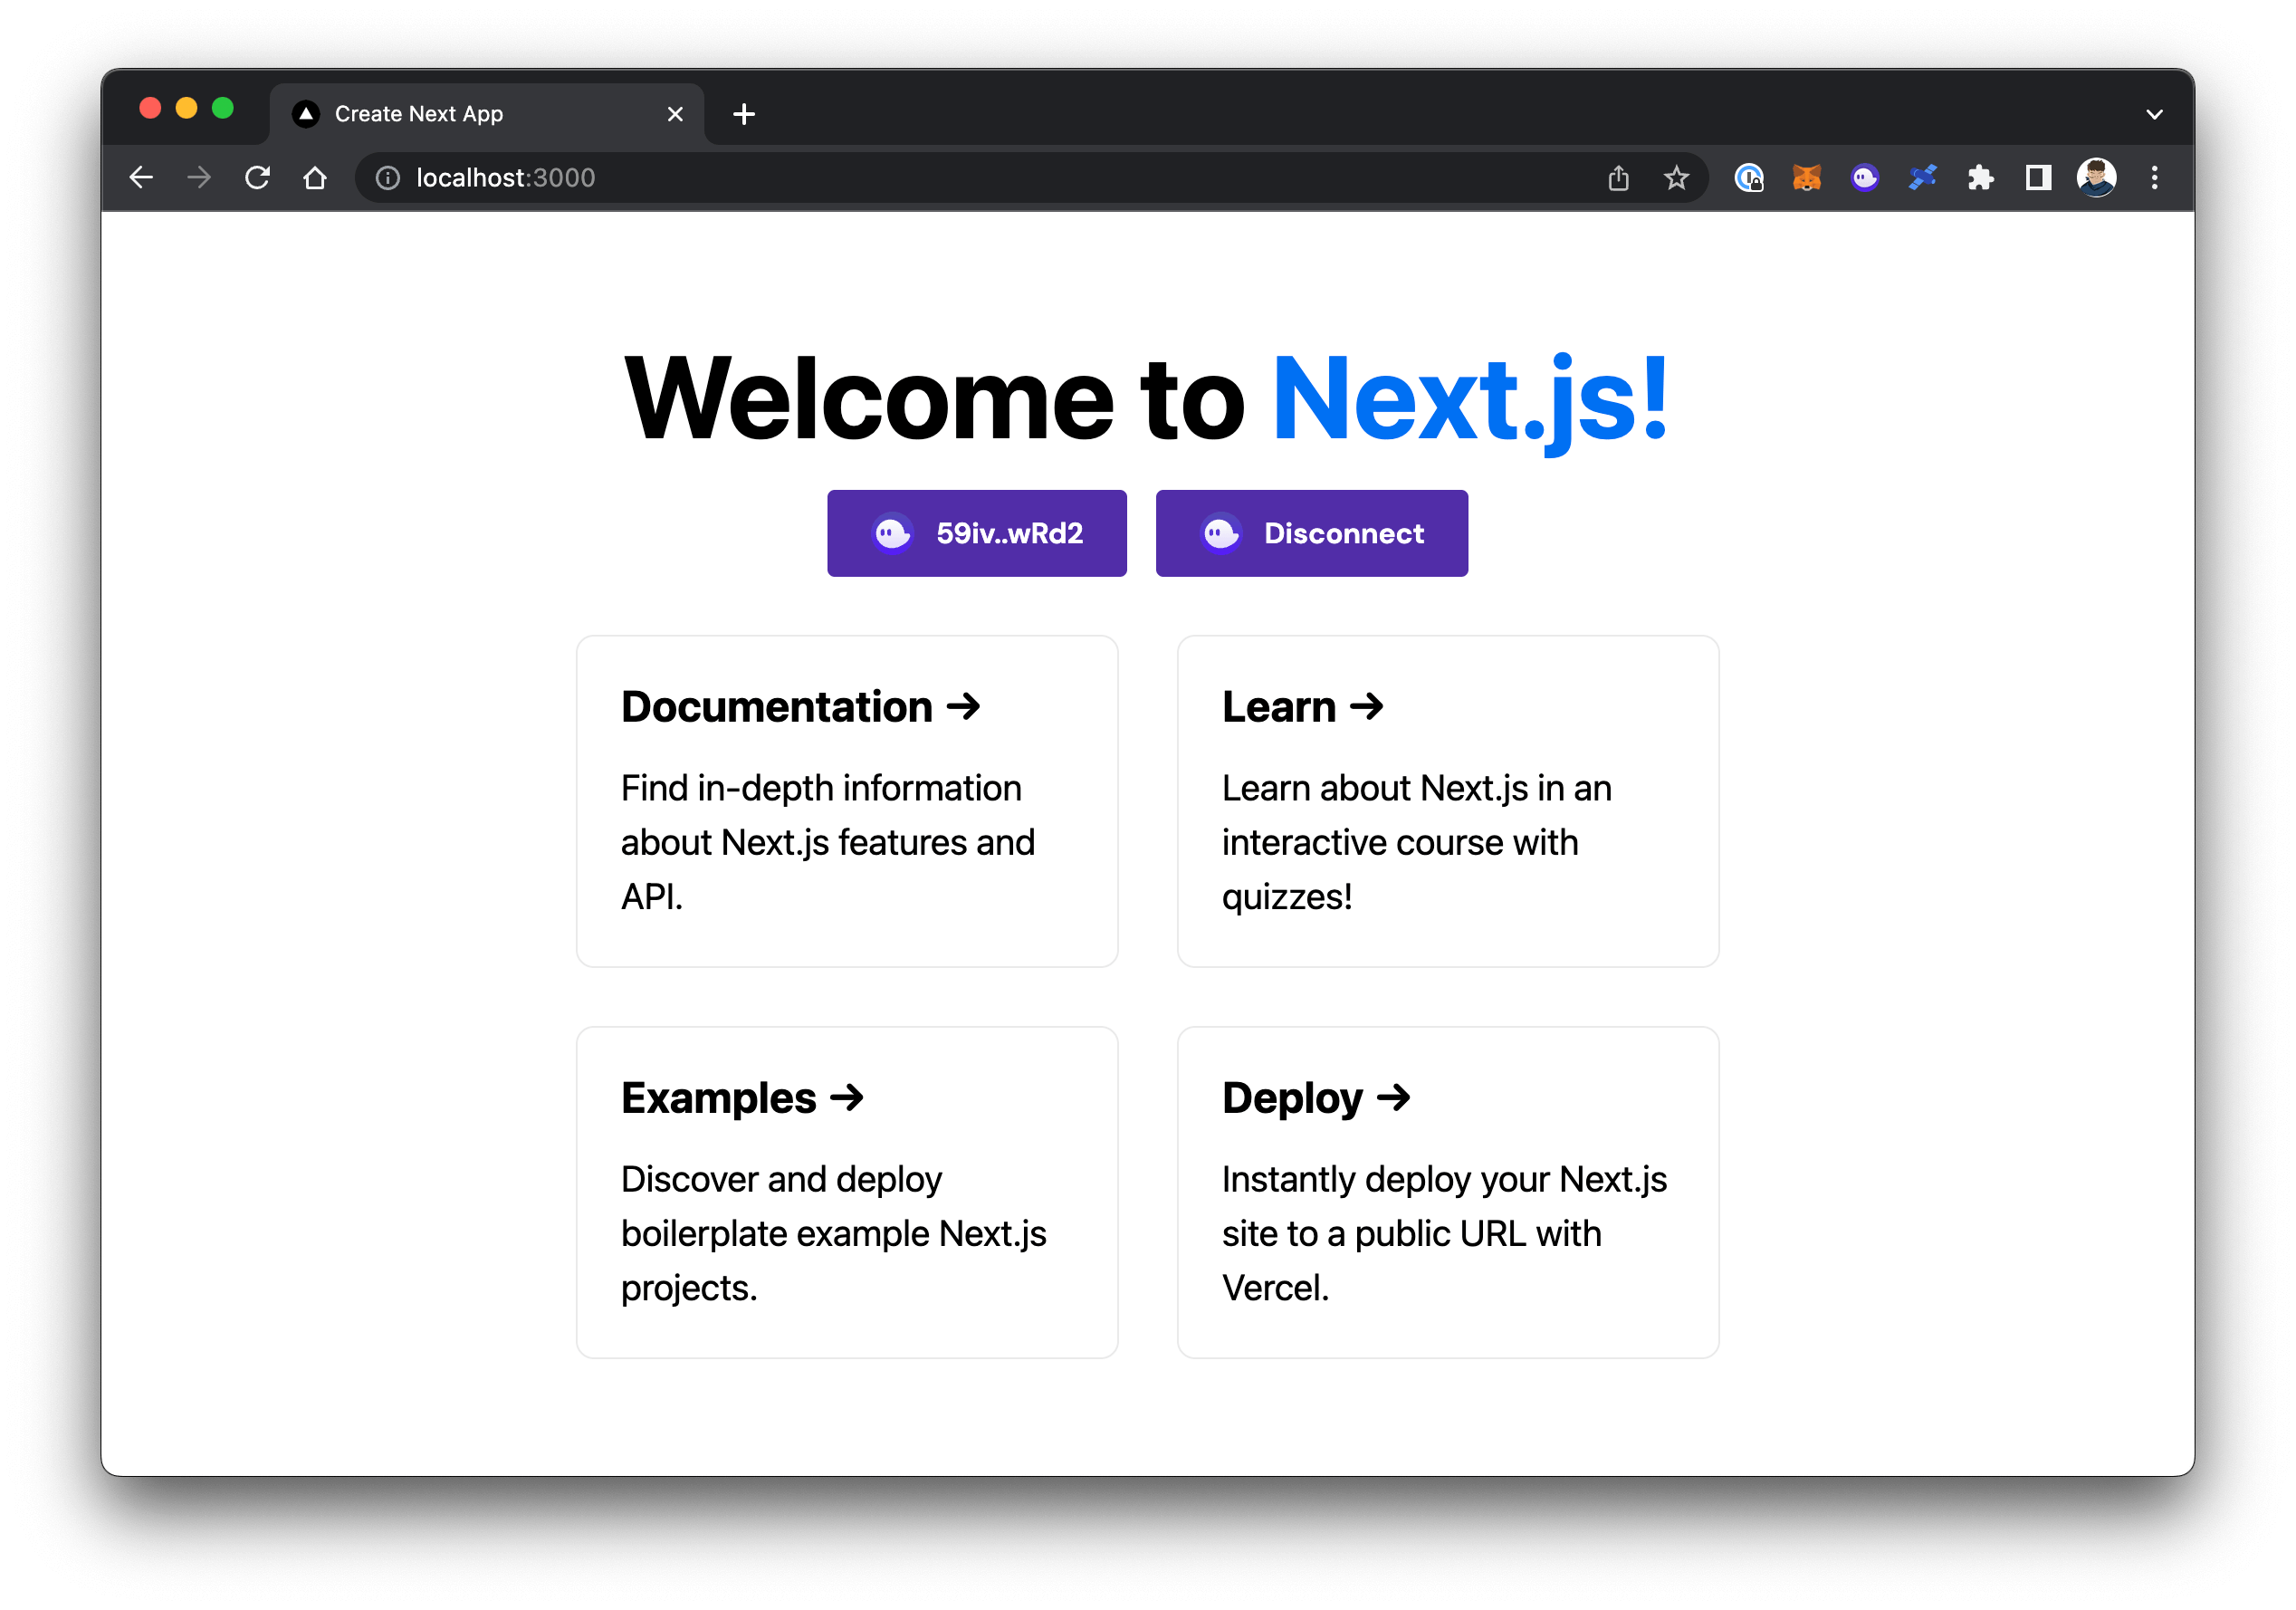Open the Learn card
2296x1610 pixels.
click(1448, 801)
